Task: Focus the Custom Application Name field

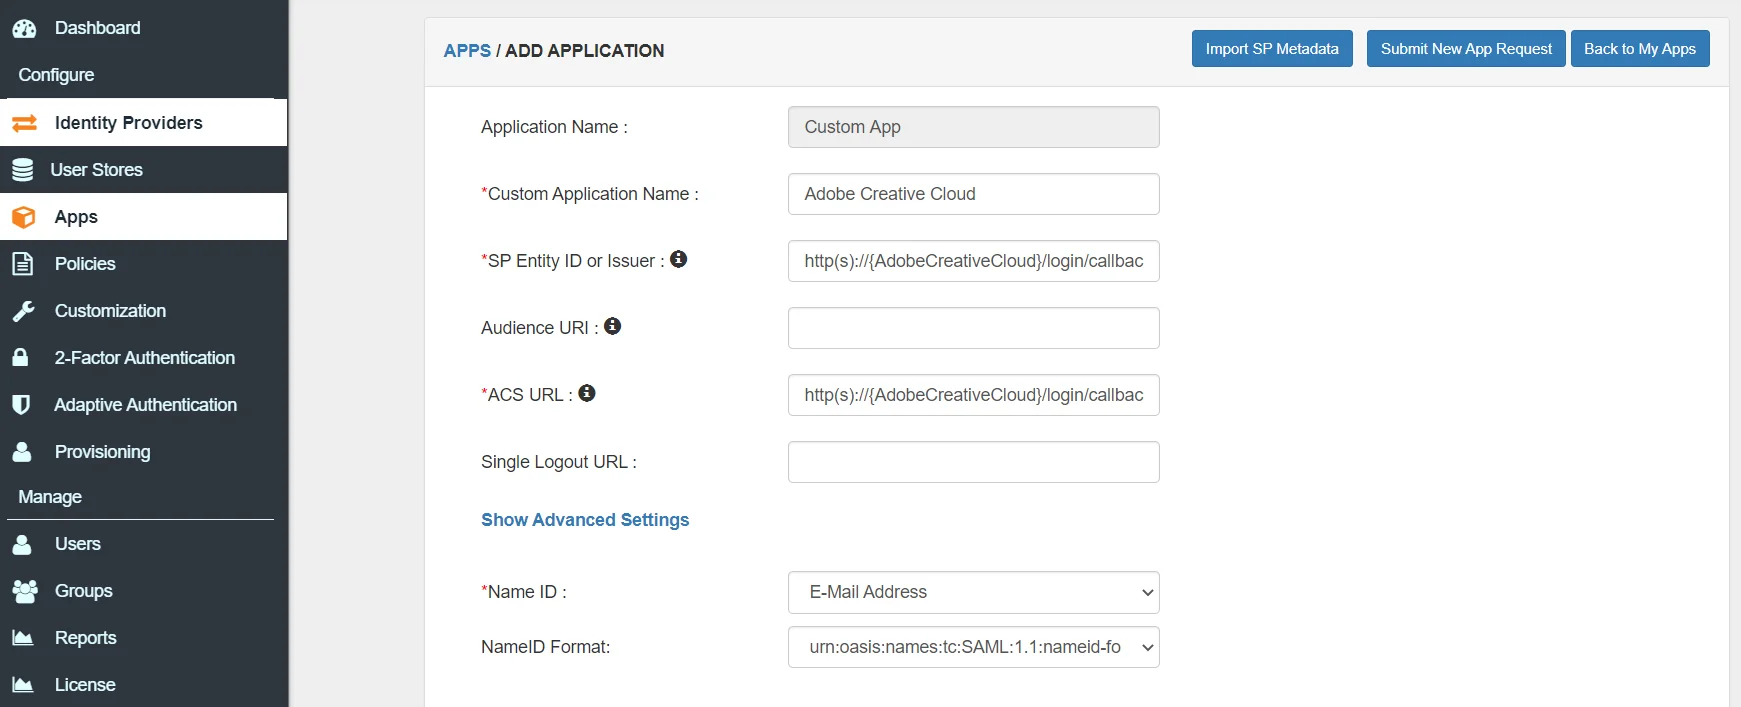Action: (x=974, y=194)
